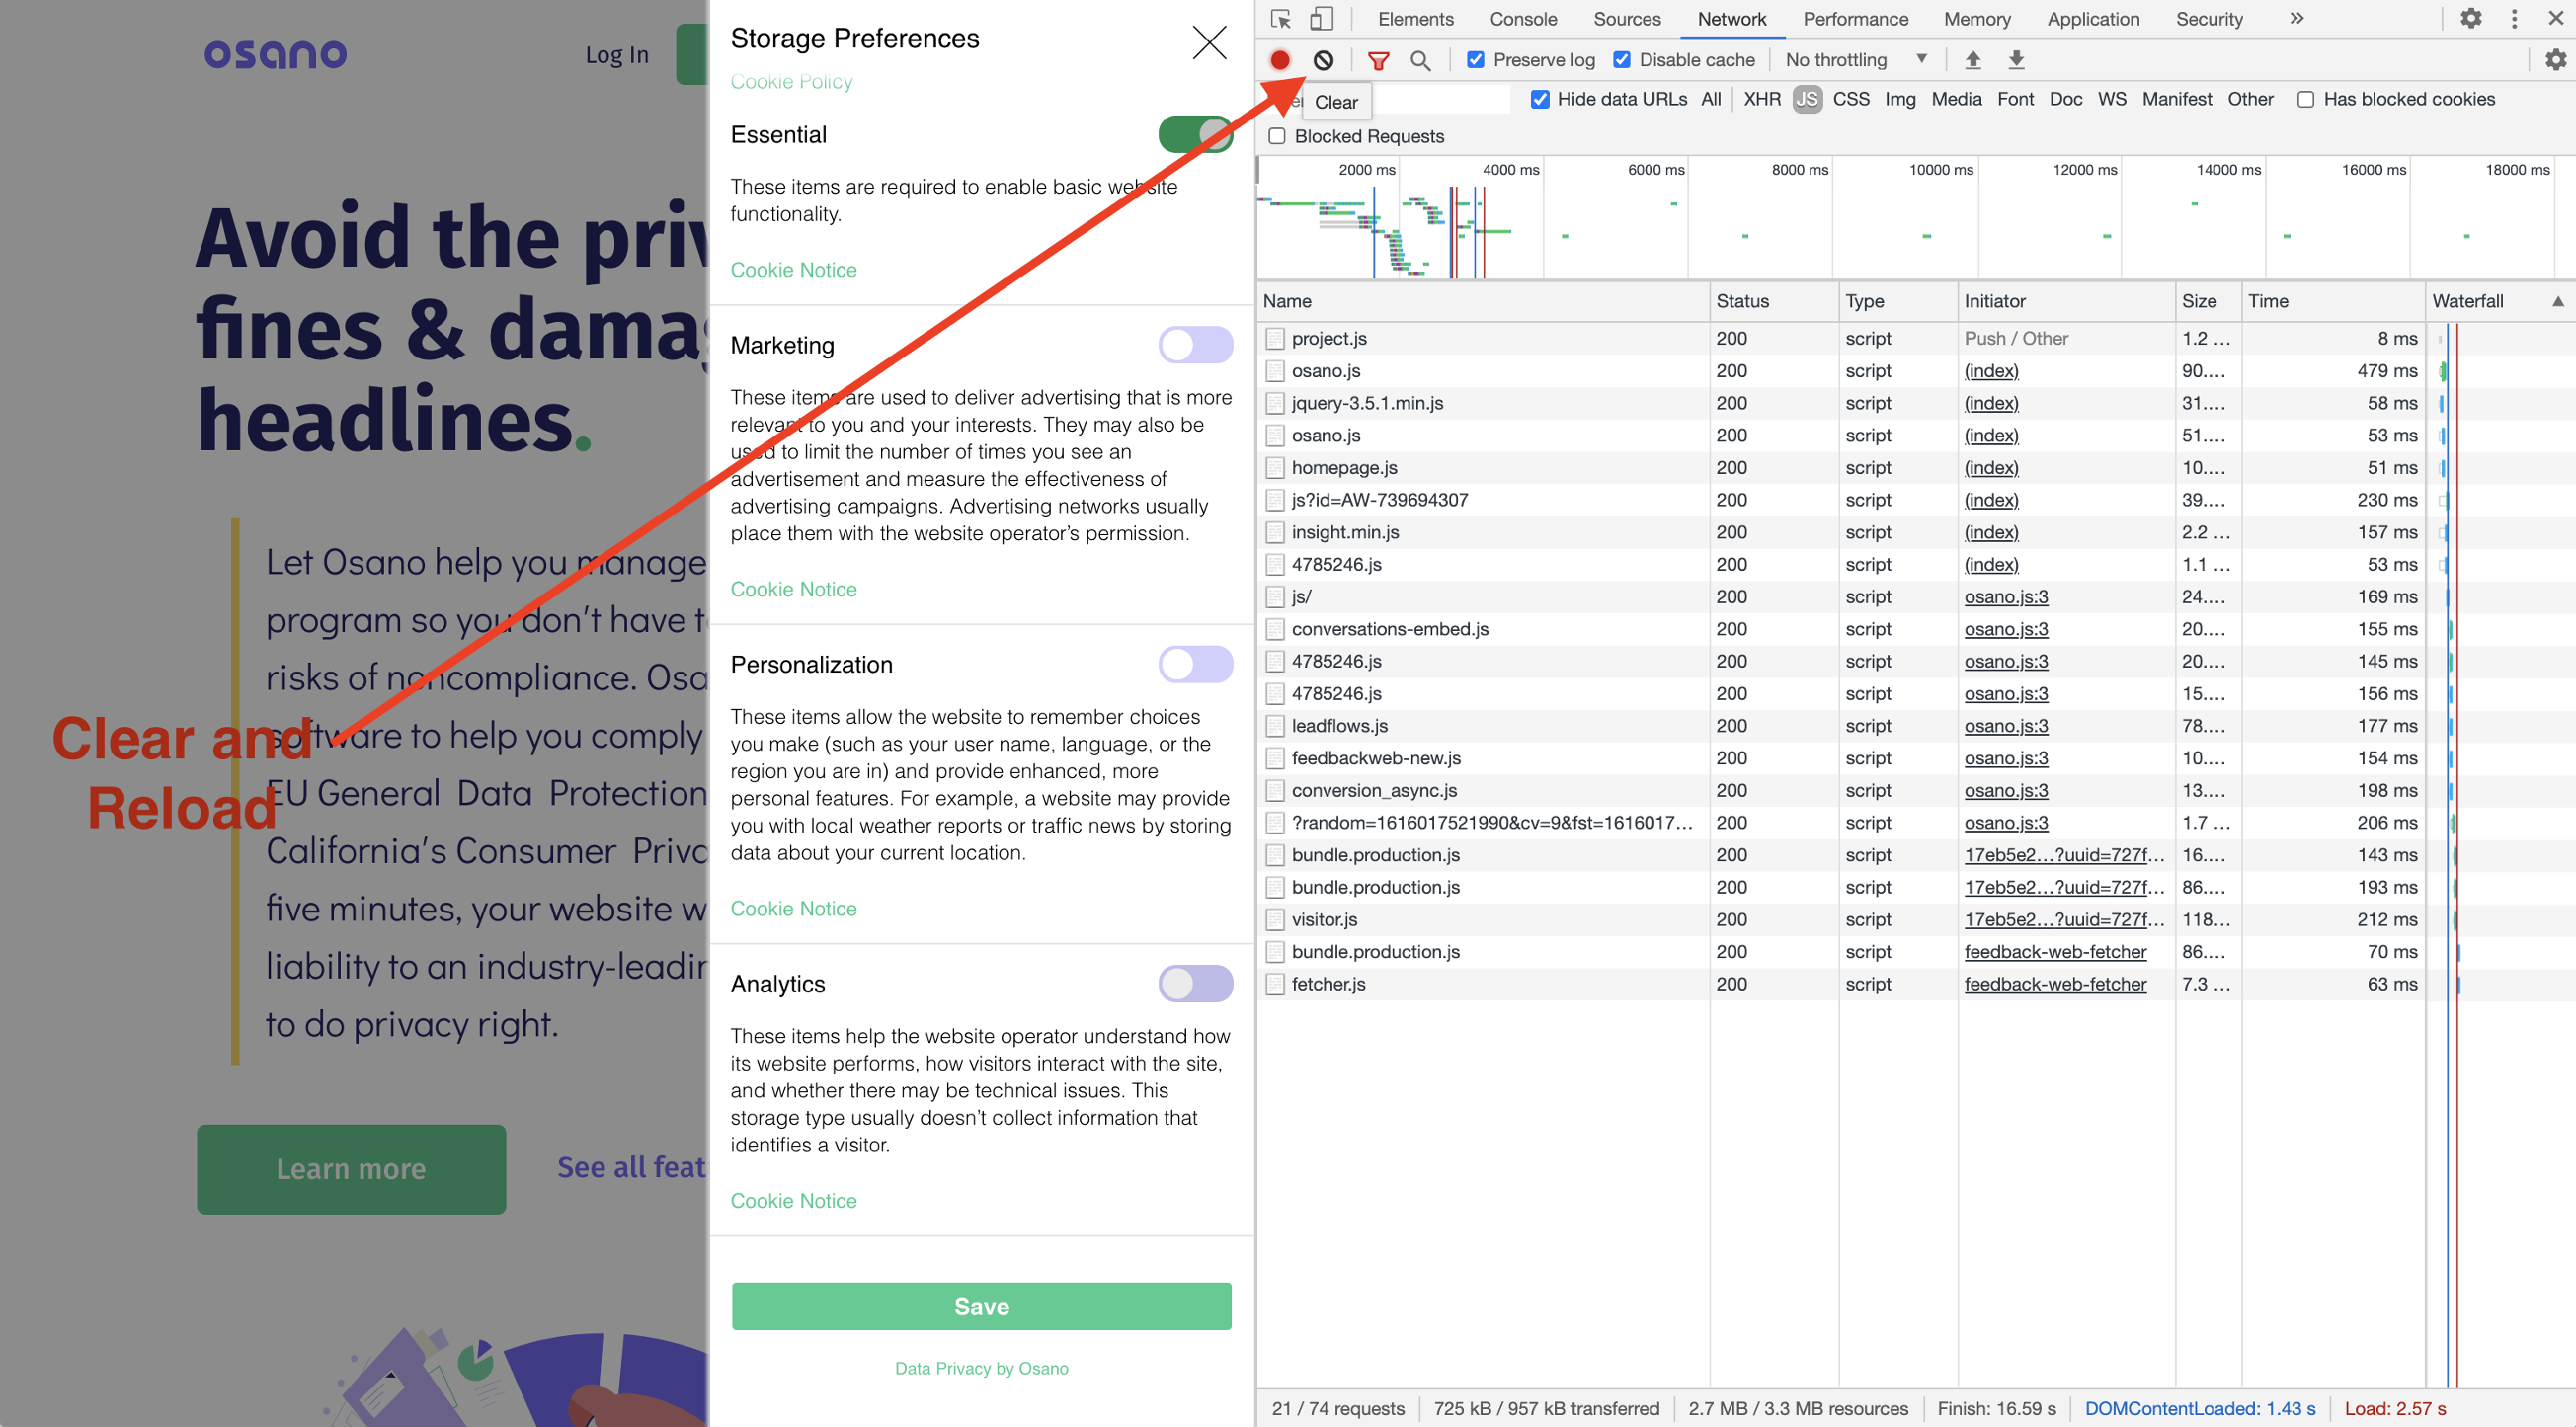Image resolution: width=2576 pixels, height=1427 pixels.
Task: Import HAR file with the upload icon
Action: coord(1973,59)
